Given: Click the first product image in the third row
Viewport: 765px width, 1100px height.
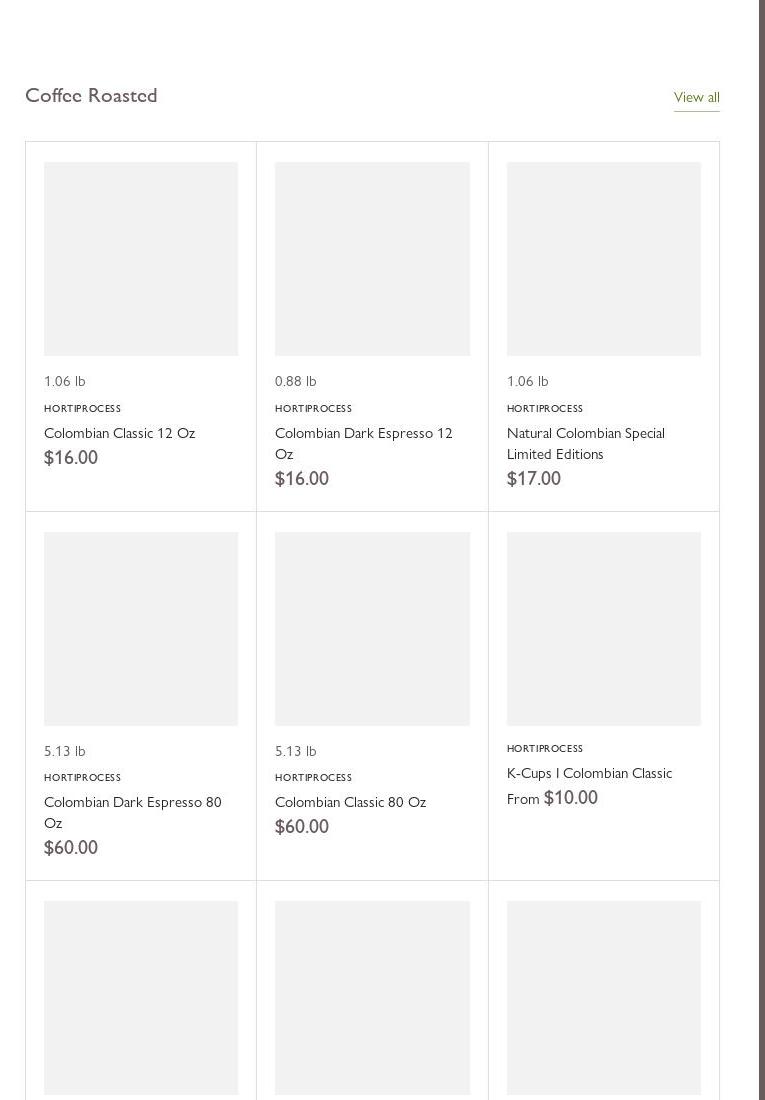Looking at the screenshot, I should click(141, 997).
